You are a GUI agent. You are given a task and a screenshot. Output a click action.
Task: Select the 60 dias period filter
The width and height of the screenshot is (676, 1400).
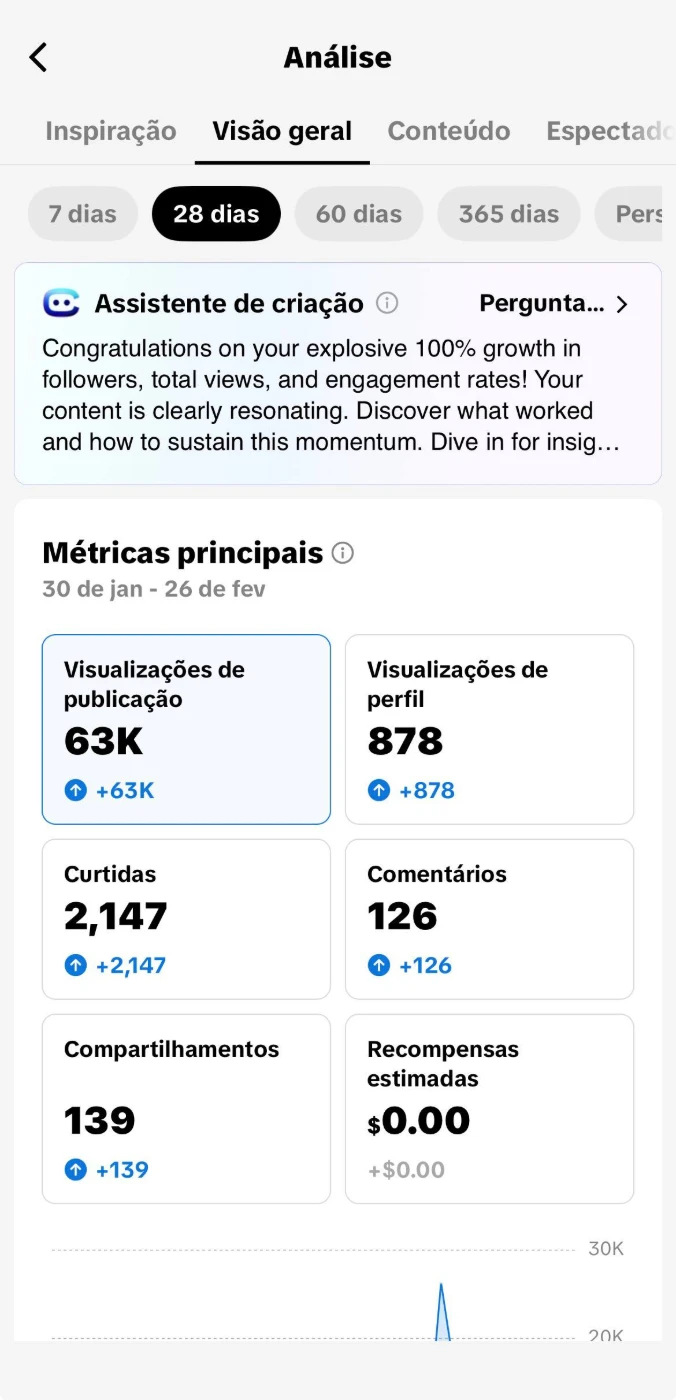pos(358,214)
